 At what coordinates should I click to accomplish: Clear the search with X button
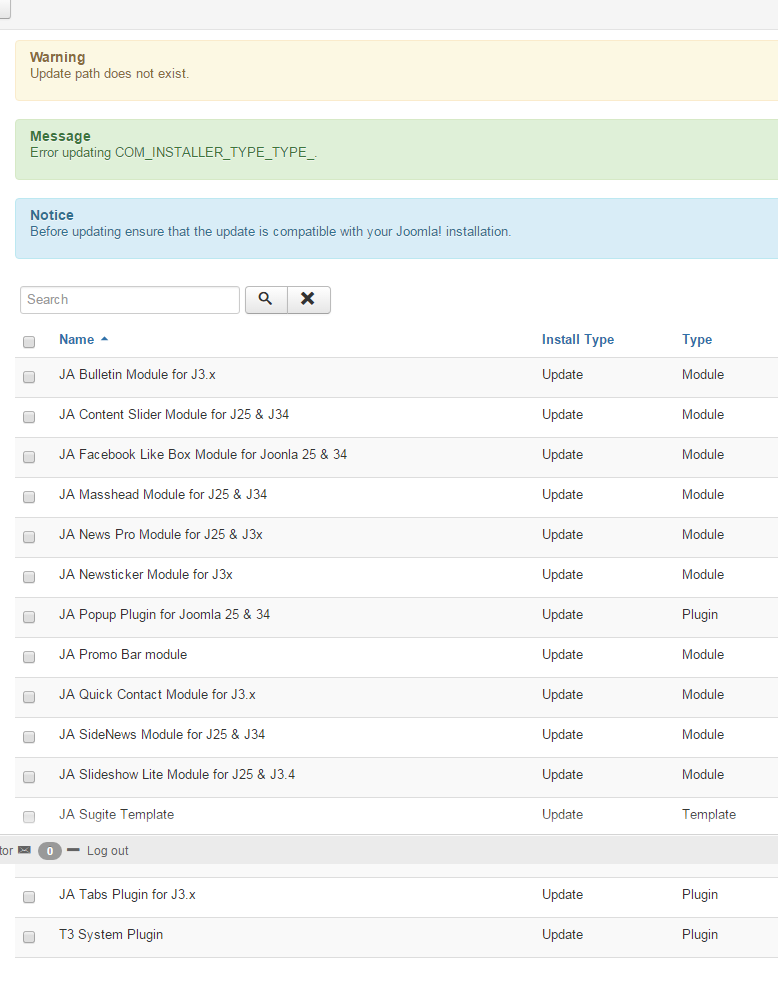click(309, 299)
